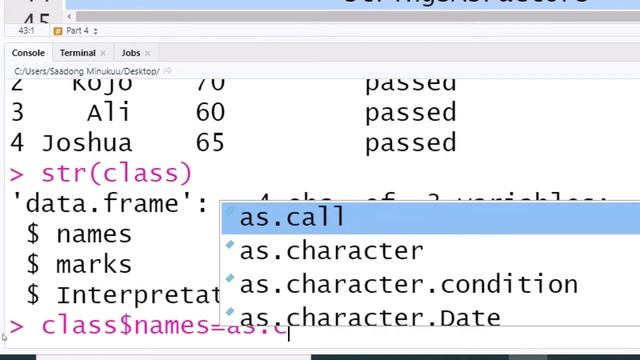This screenshot has width=640, height=360.
Task: Click the view working directory arrow icon
Action: 167,71
